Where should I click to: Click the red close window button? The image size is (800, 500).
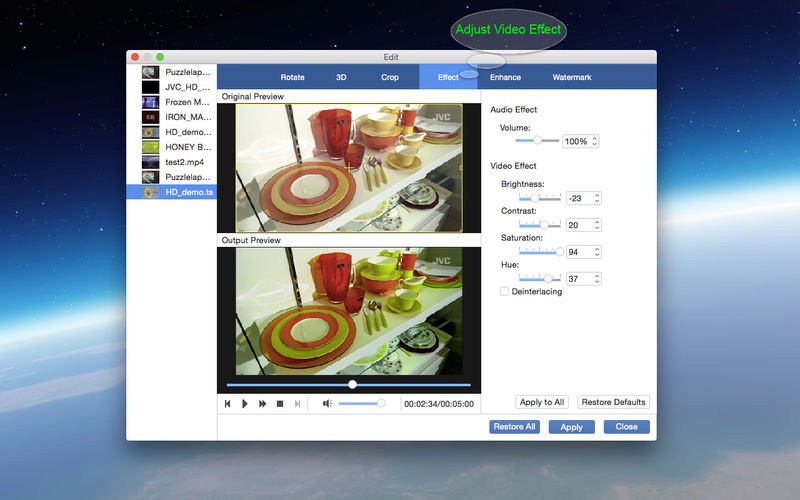[x=135, y=57]
